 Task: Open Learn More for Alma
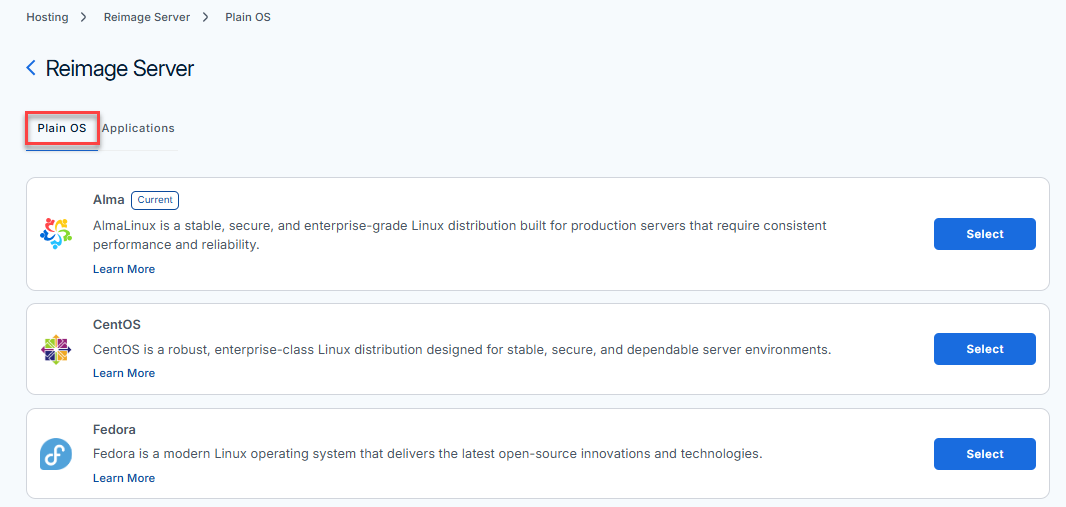pos(124,269)
